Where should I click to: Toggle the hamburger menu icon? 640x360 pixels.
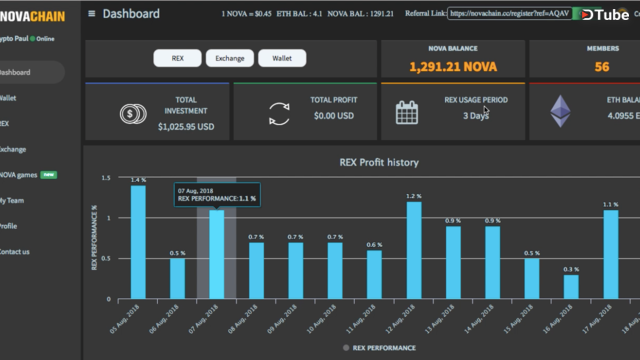(x=92, y=14)
